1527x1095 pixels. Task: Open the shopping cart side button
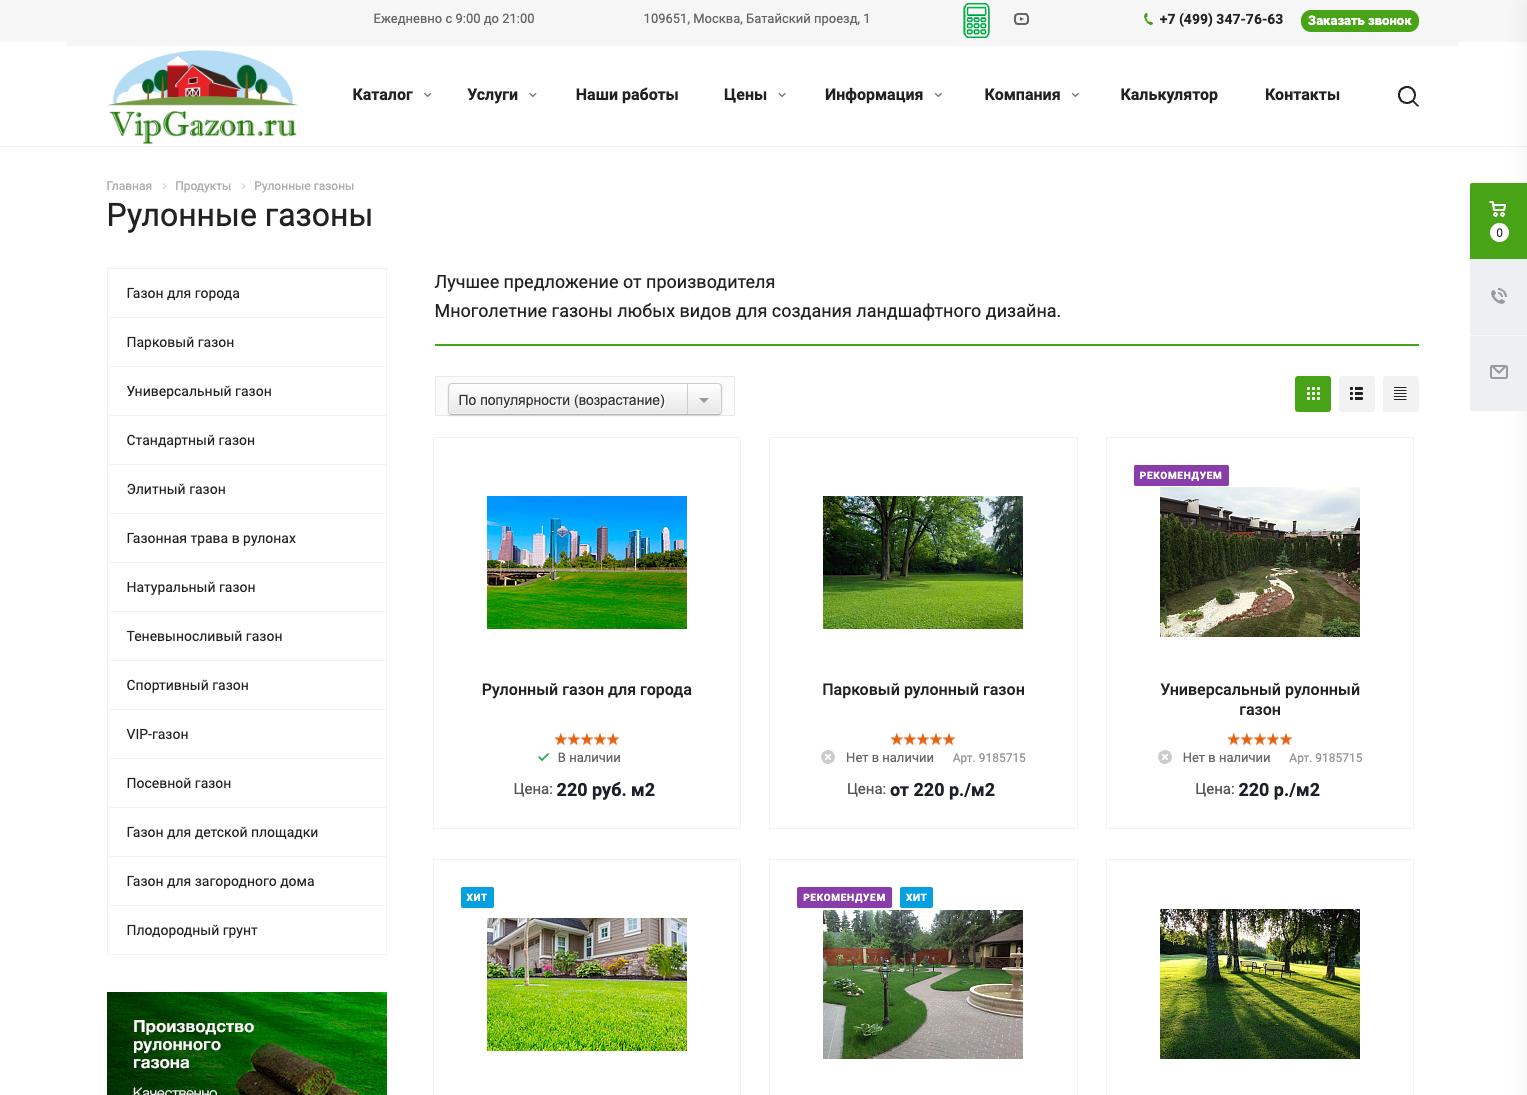click(1497, 220)
